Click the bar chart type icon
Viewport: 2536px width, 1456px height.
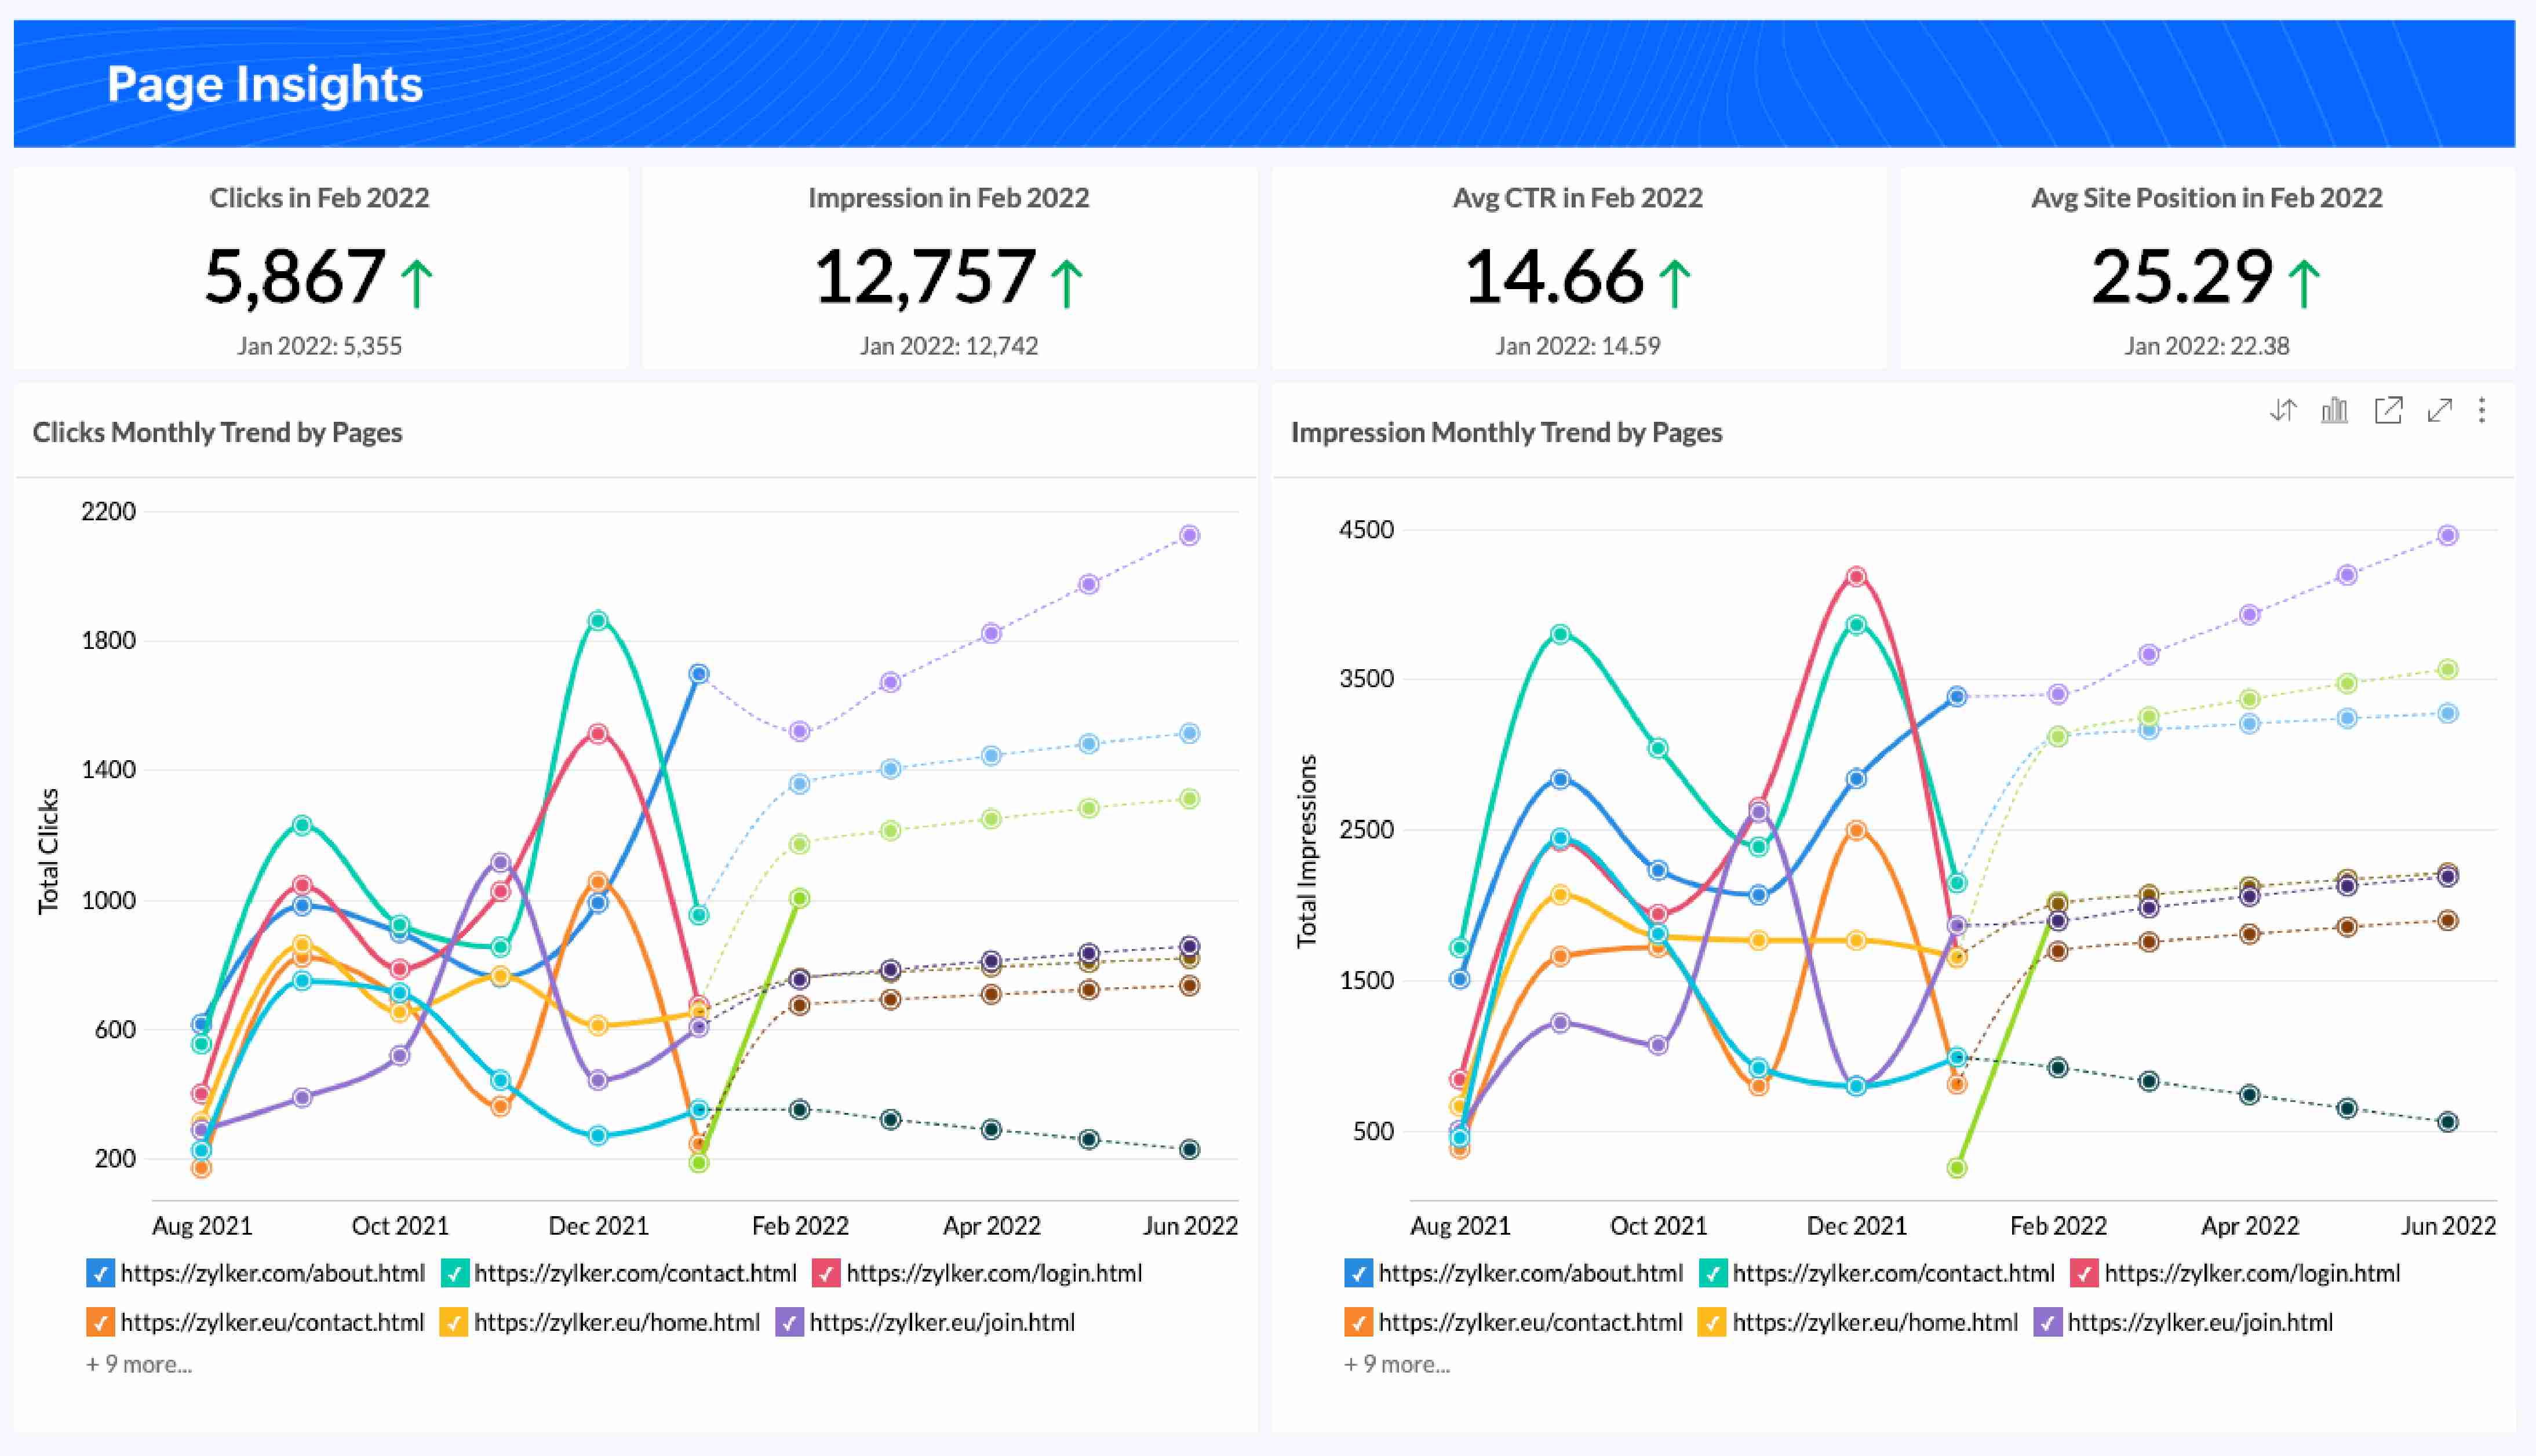[2334, 410]
